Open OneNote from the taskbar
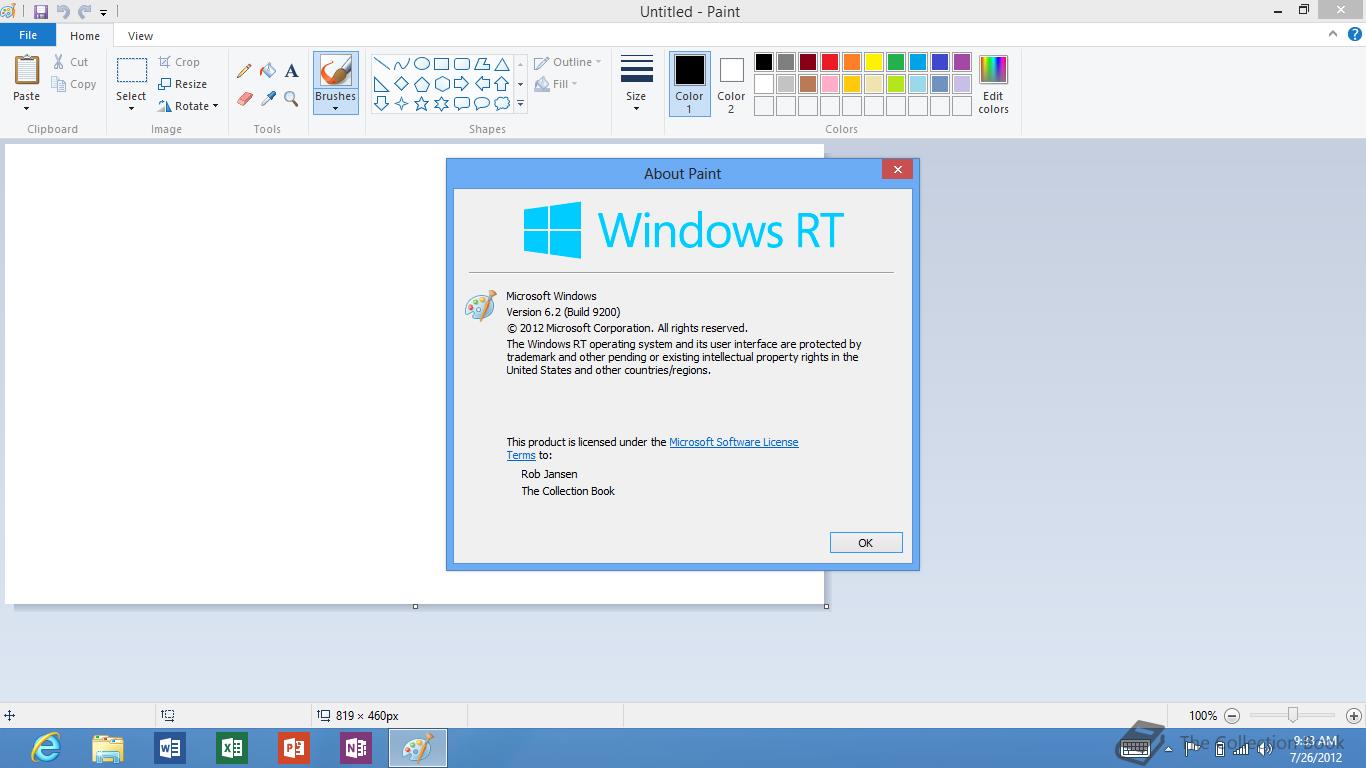The image size is (1366, 768). (x=356, y=748)
